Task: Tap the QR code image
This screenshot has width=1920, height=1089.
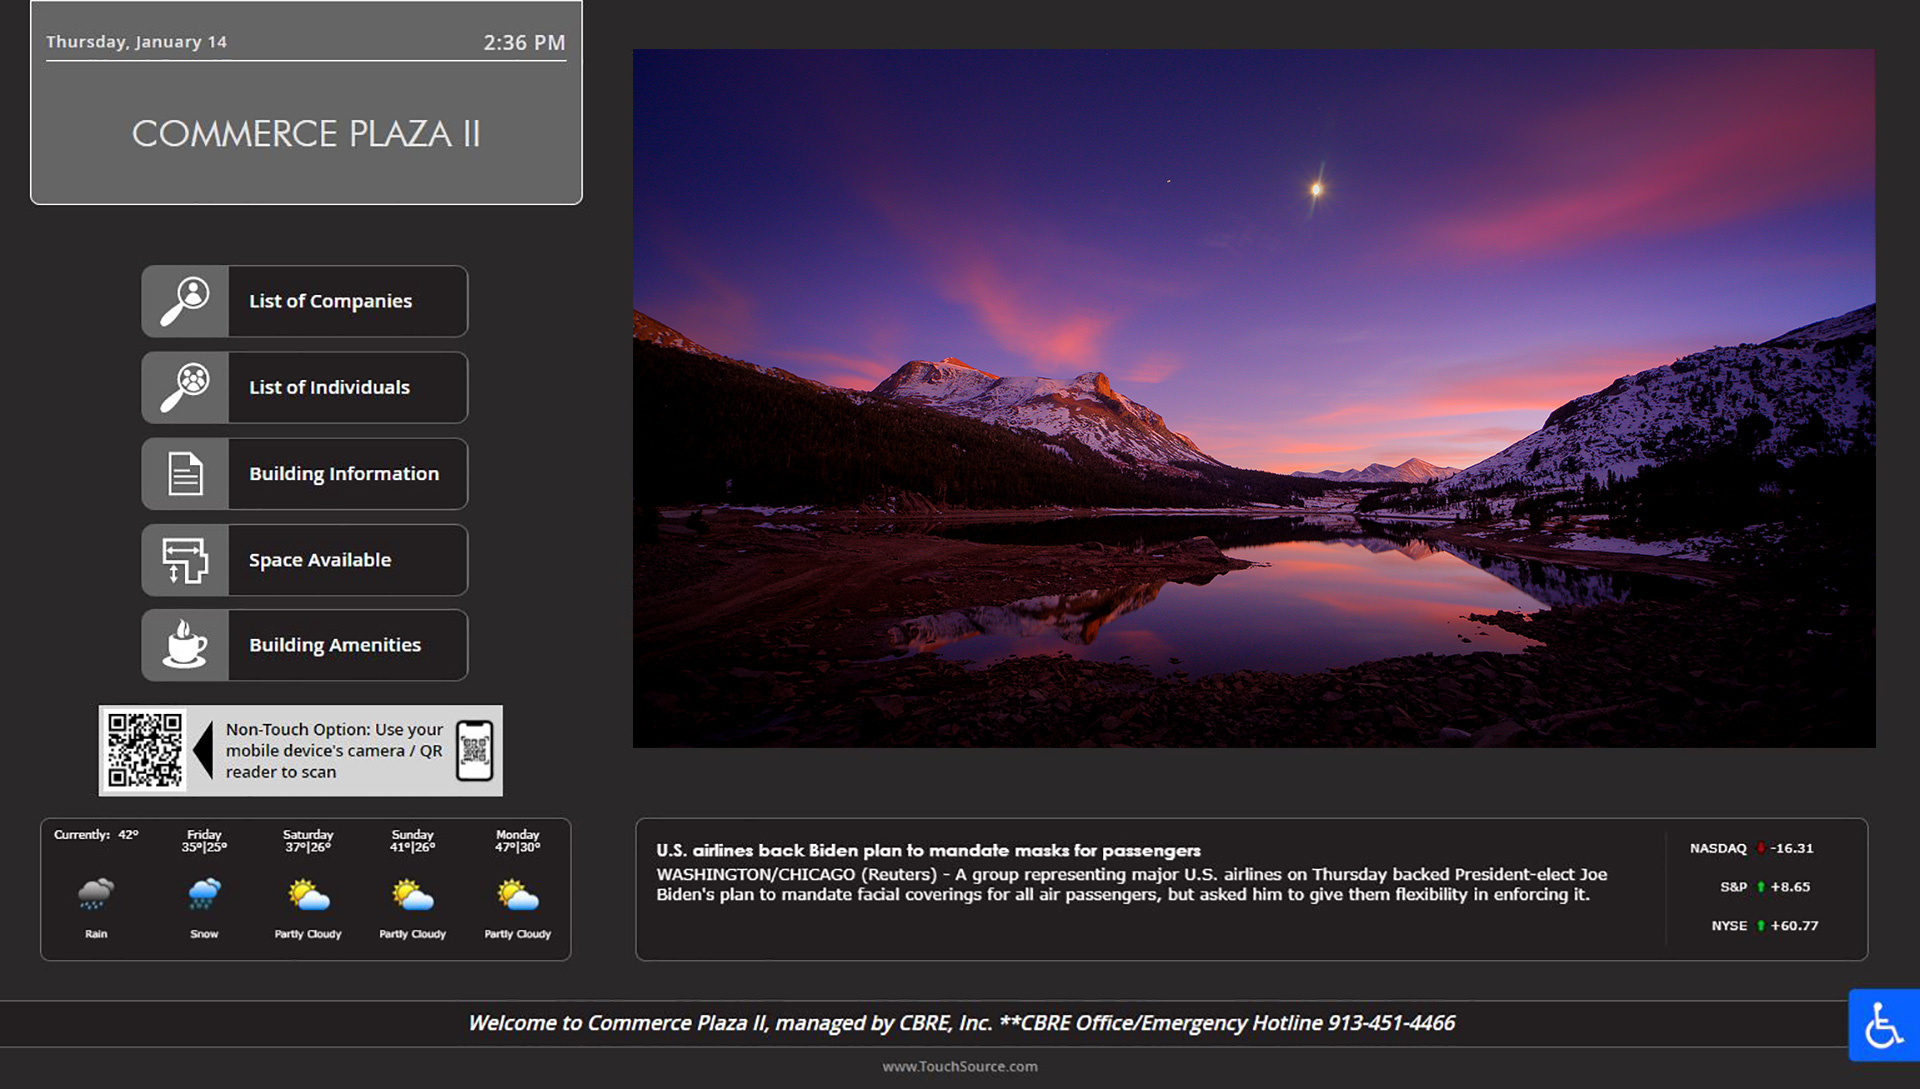Action: pyautogui.click(x=145, y=750)
